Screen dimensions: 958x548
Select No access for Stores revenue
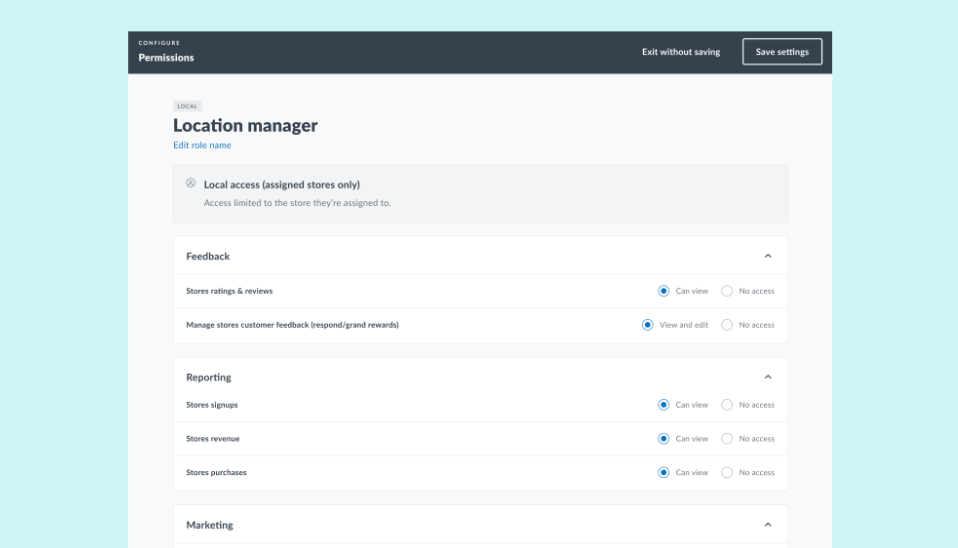(x=727, y=439)
